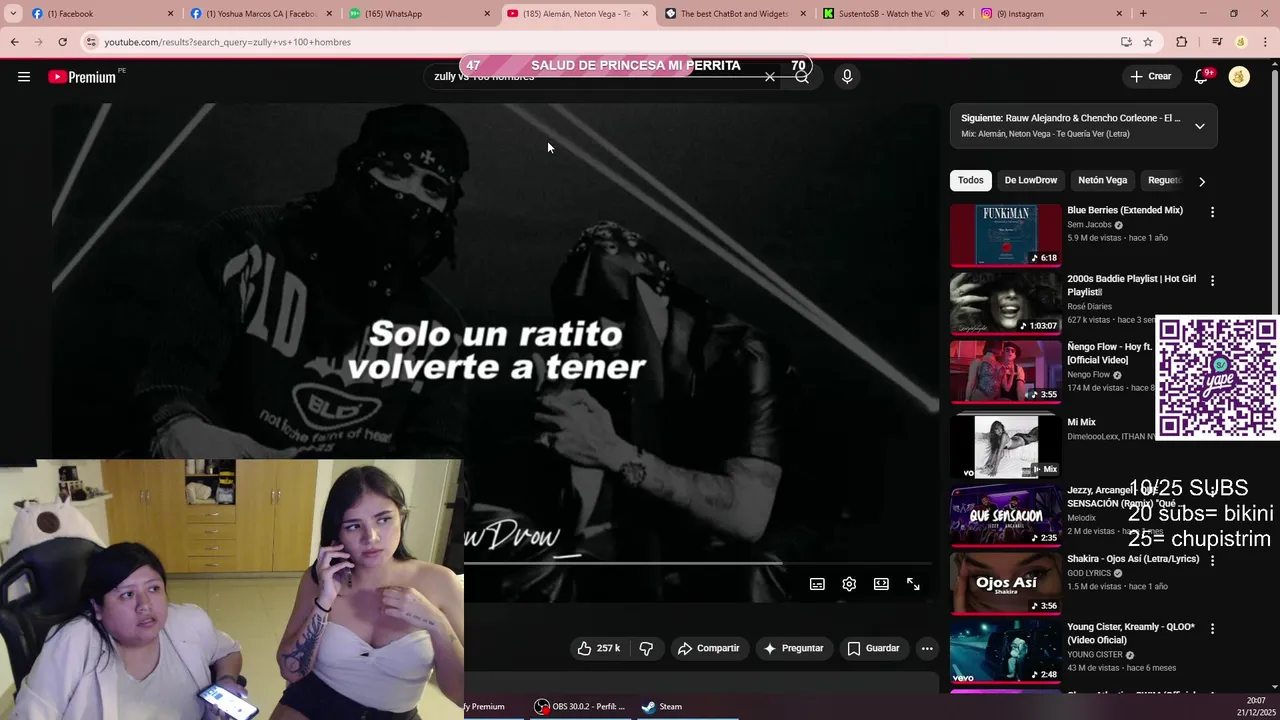
Task: Open the notifications bell
Action: click(1202, 77)
